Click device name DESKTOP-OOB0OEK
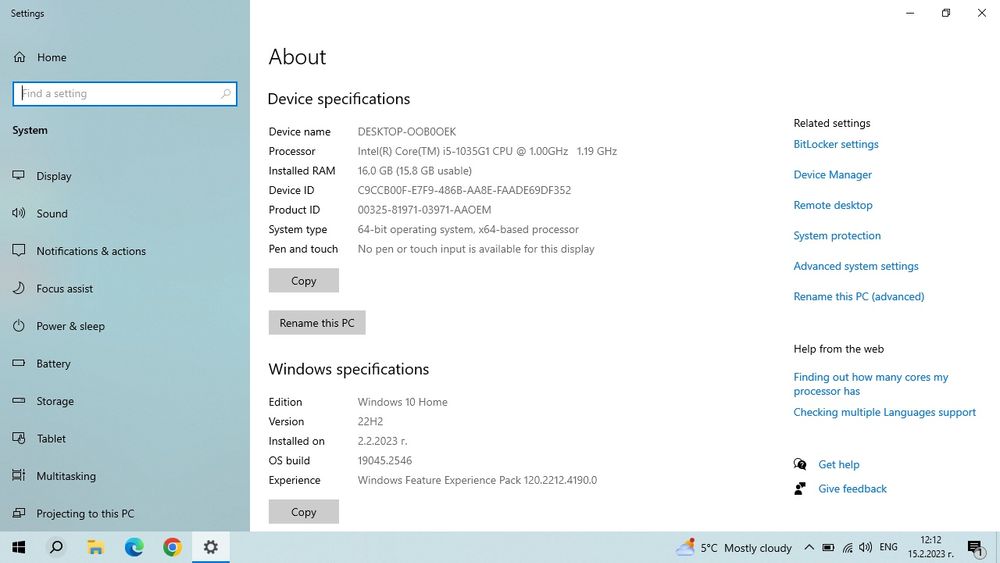This screenshot has width=1000, height=563. coord(406,132)
